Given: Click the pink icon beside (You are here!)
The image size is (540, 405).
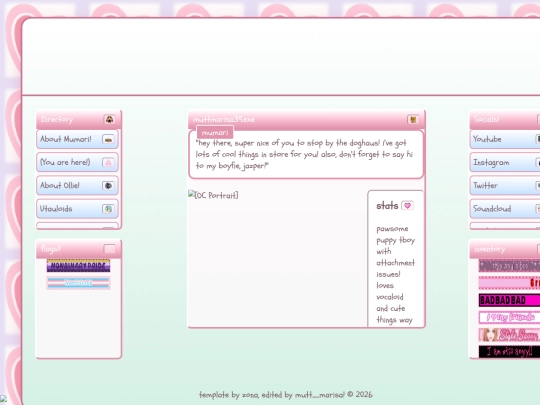Looking at the screenshot, I should 108,163.
